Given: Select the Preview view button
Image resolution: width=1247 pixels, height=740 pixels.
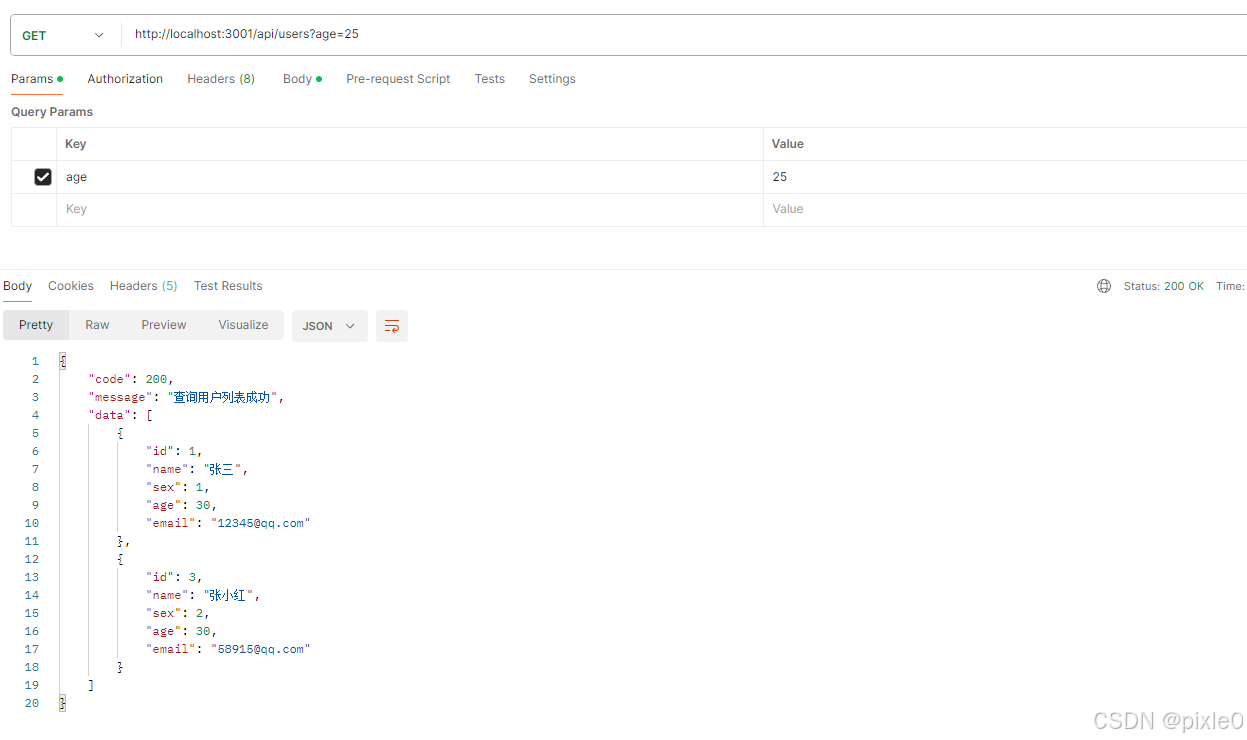Looking at the screenshot, I should pos(164,325).
